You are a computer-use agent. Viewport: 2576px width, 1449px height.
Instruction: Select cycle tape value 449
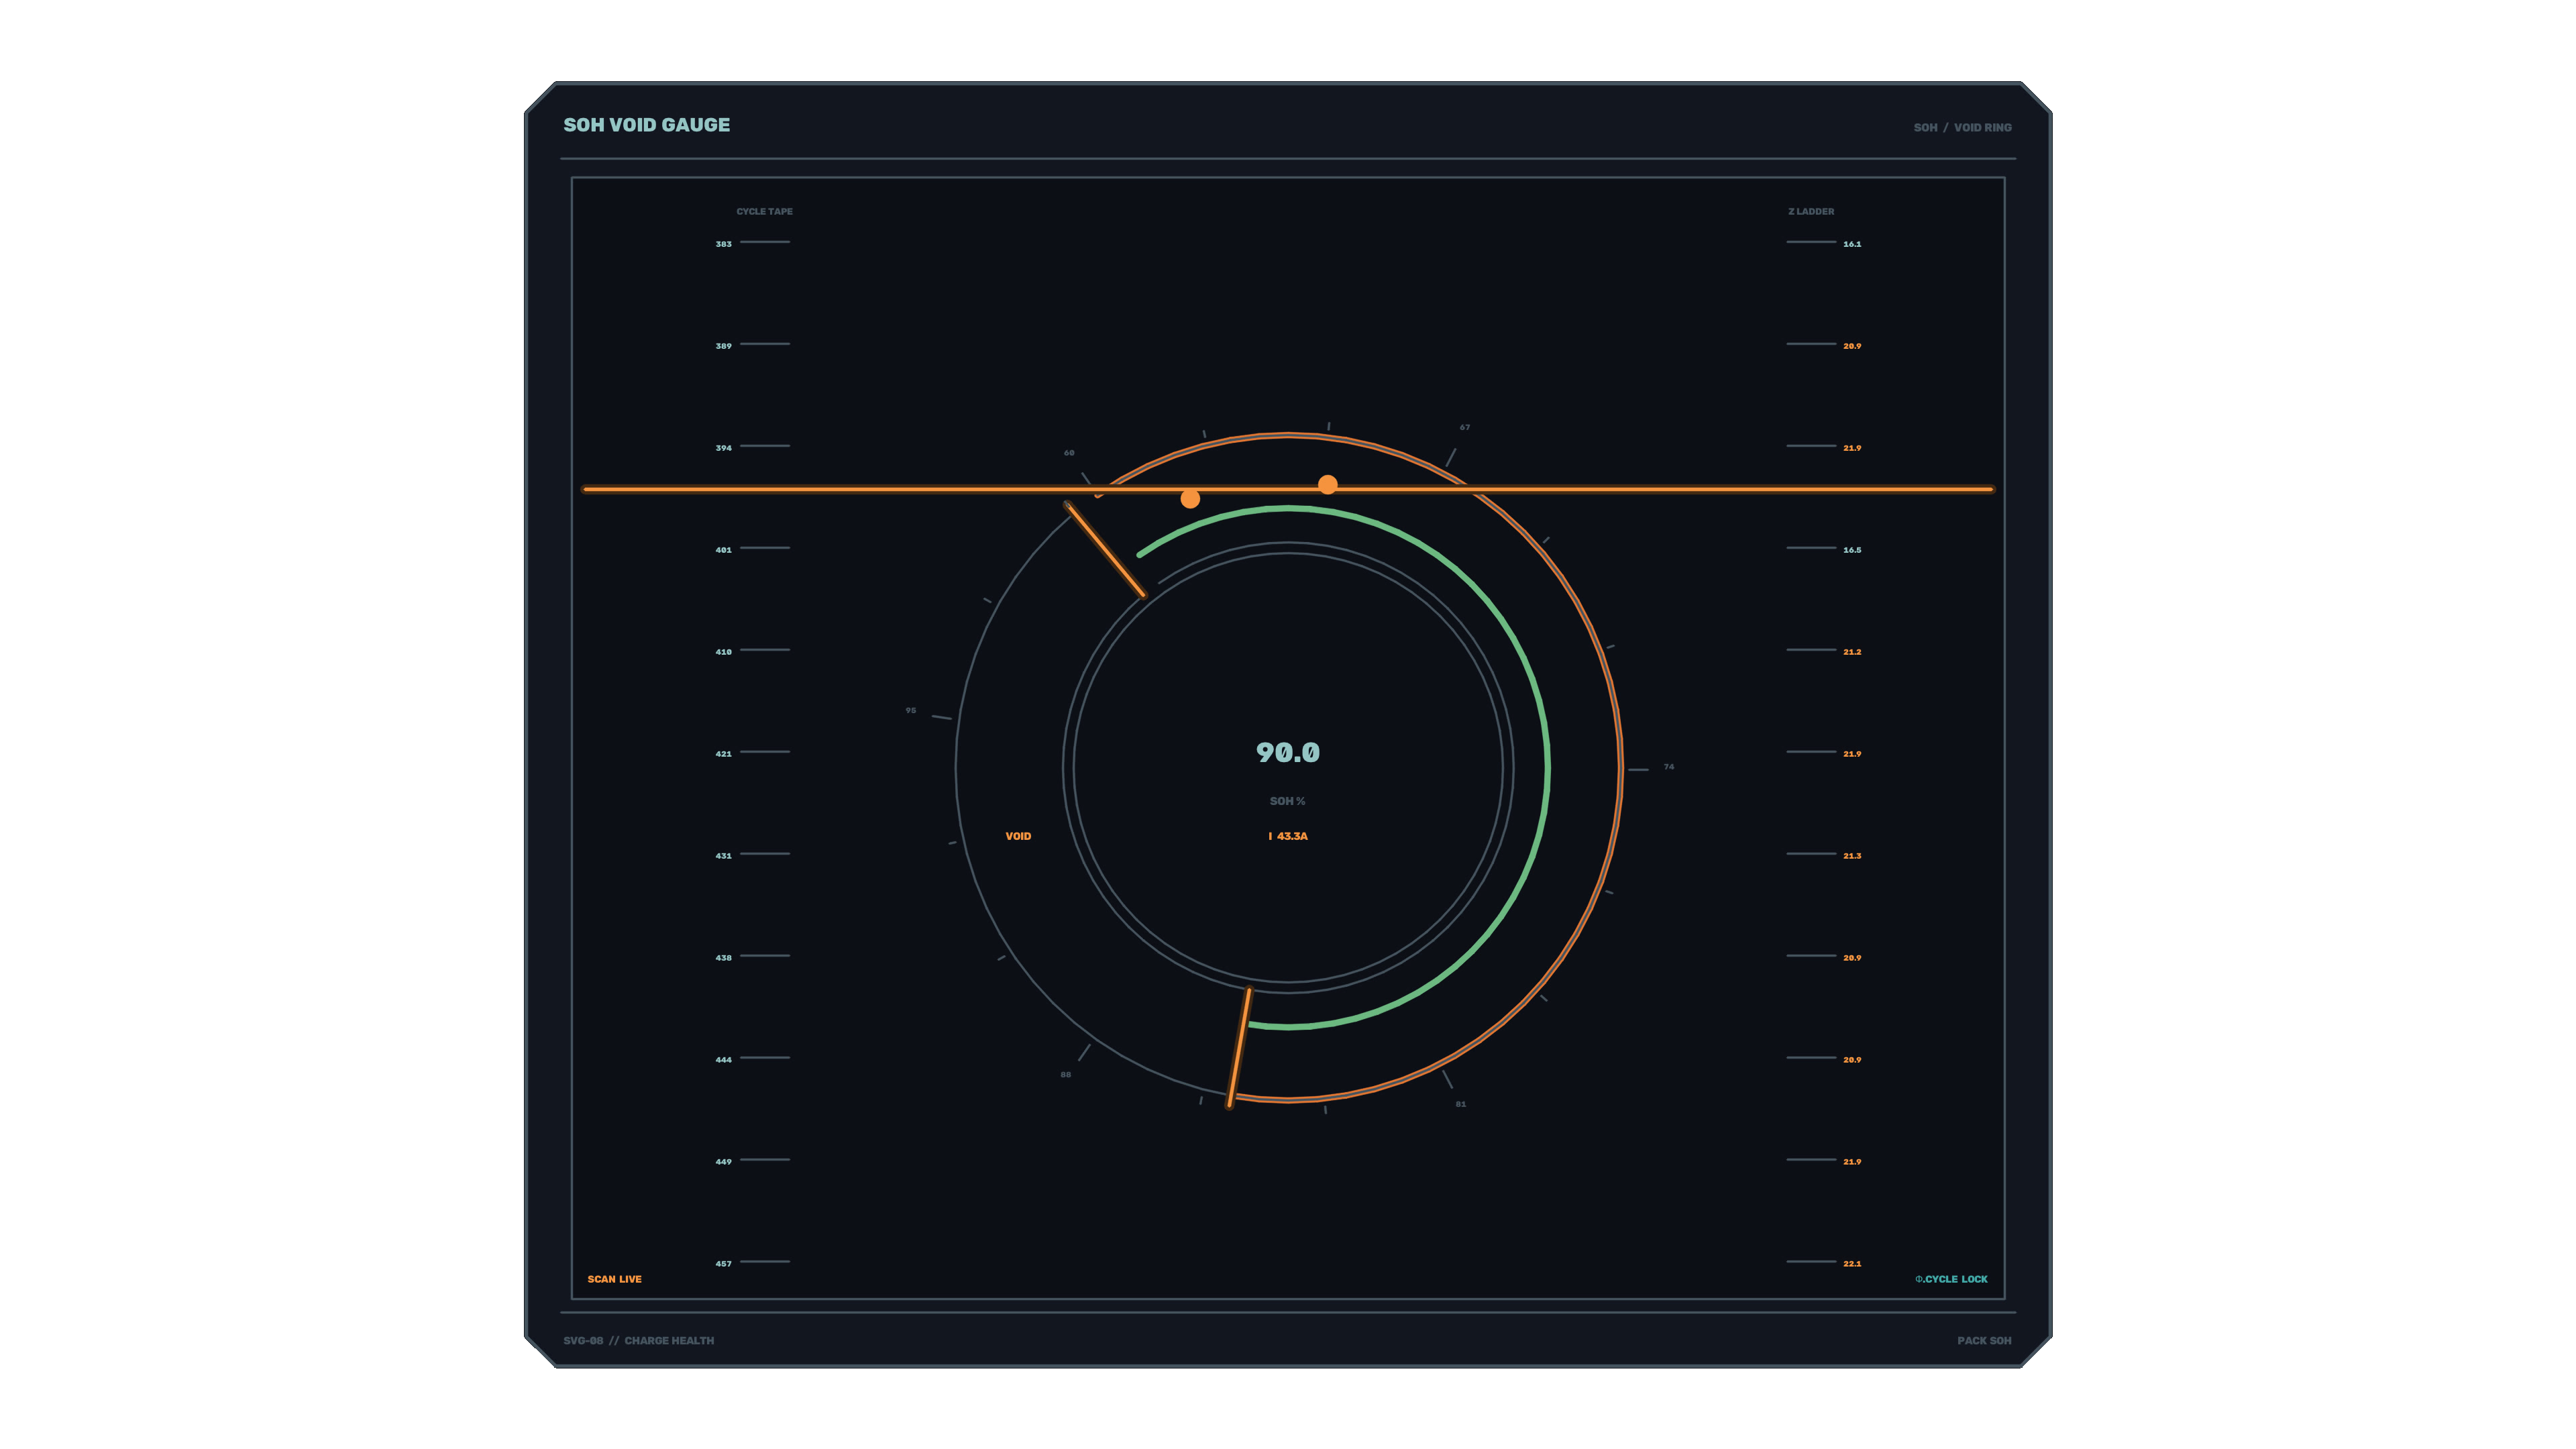[x=723, y=1162]
